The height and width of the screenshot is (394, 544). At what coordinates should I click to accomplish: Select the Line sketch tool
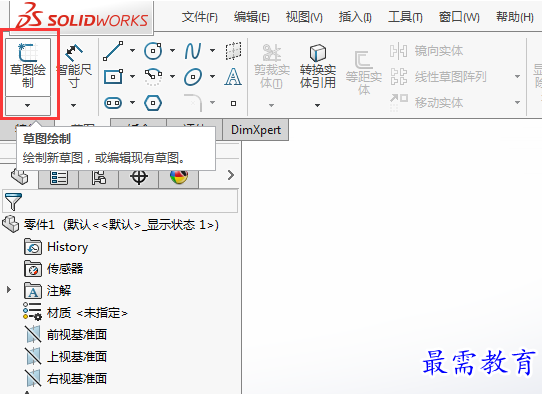tap(113, 51)
